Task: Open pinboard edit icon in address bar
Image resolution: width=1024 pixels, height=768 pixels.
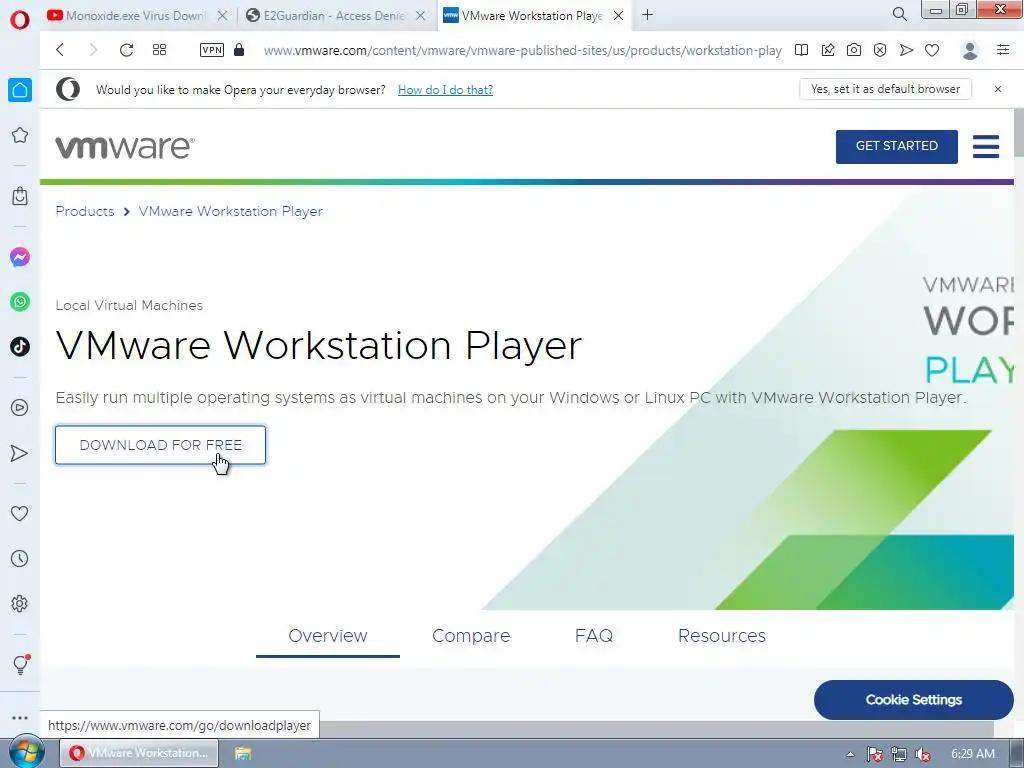Action: point(827,50)
